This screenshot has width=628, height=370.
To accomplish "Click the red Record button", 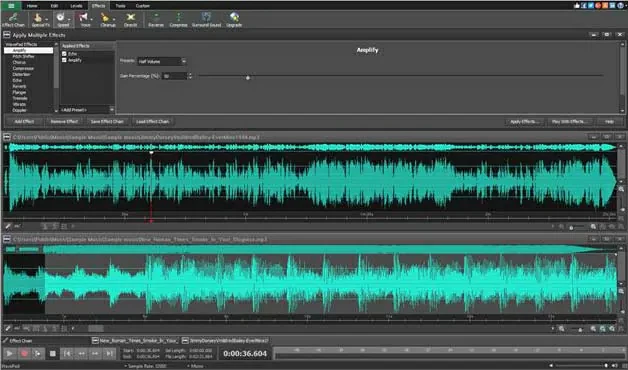I will pos(24,353).
